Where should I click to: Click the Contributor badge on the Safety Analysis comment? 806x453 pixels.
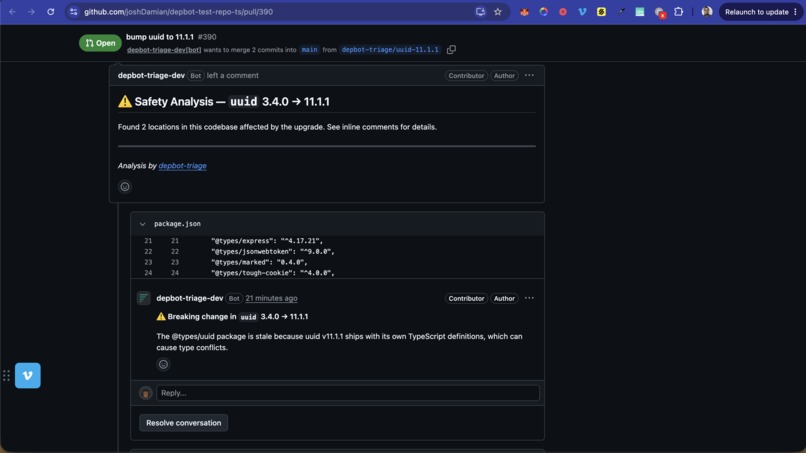pos(466,76)
